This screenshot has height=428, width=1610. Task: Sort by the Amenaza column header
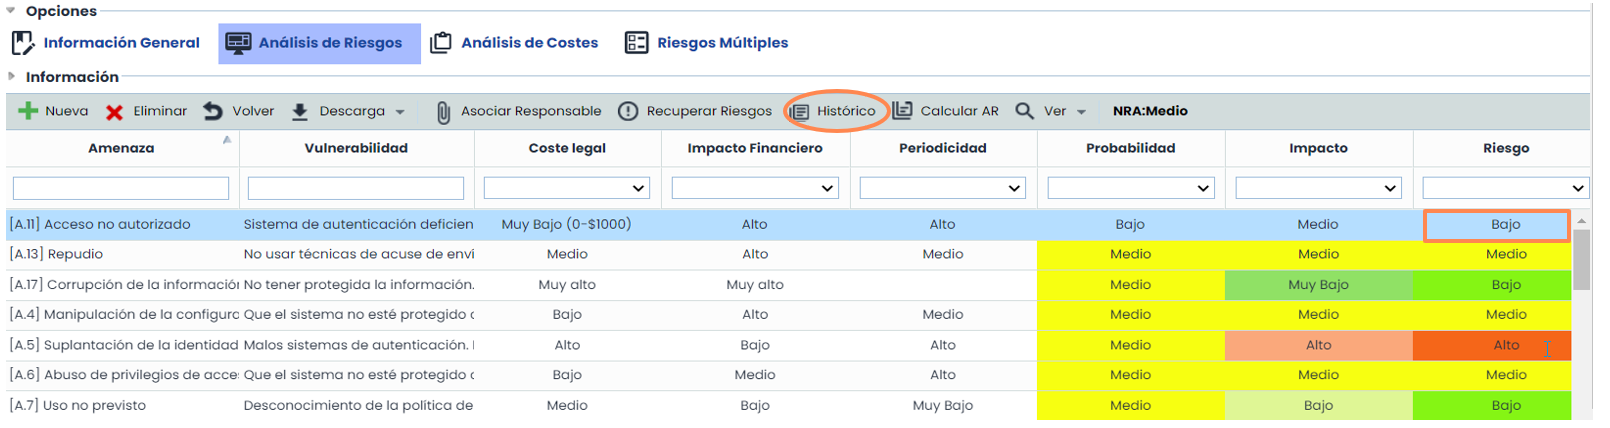click(x=121, y=148)
